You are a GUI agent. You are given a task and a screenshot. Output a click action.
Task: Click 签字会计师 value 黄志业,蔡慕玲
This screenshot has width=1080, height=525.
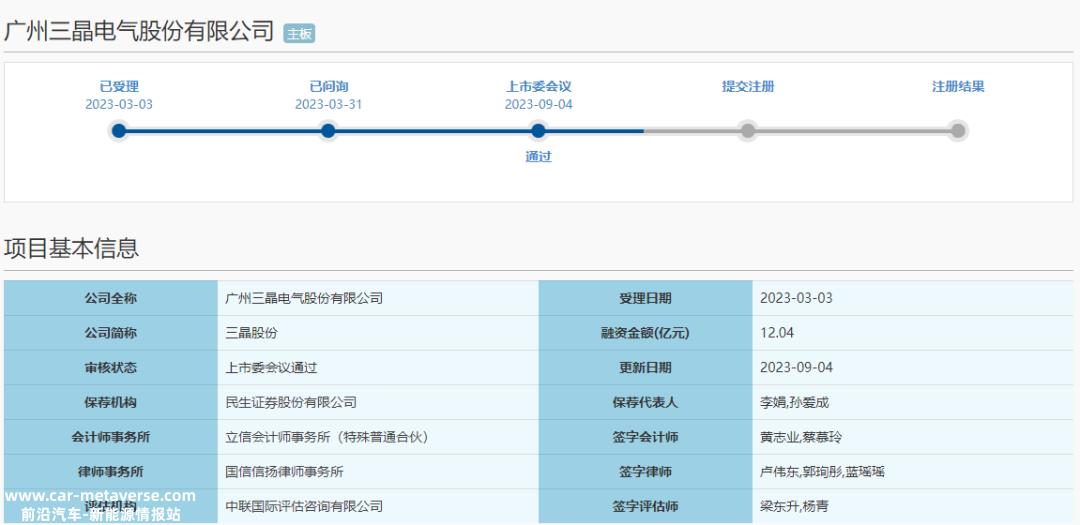[x=800, y=437]
